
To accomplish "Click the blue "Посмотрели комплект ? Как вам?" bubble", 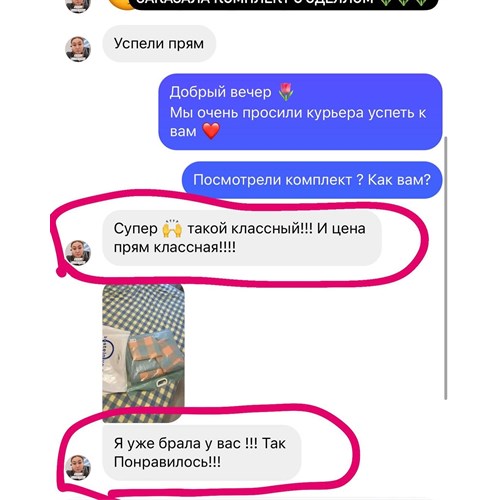I will (x=312, y=180).
